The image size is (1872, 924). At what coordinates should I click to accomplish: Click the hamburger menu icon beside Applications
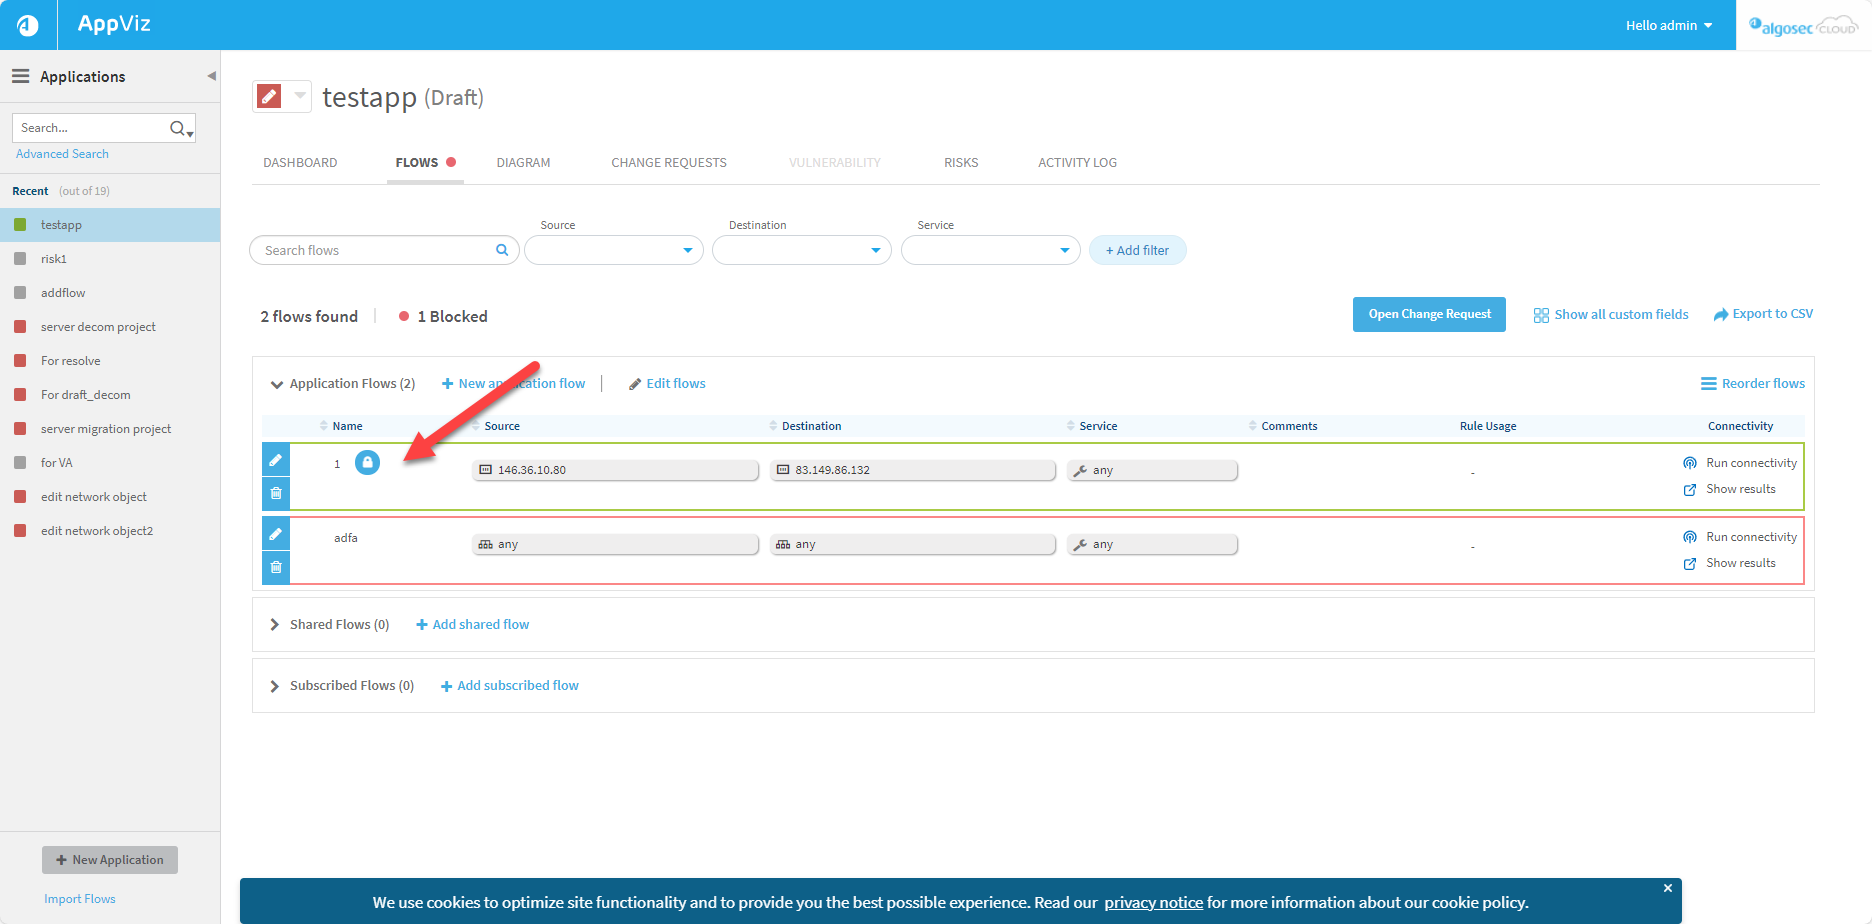pos(20,76)
